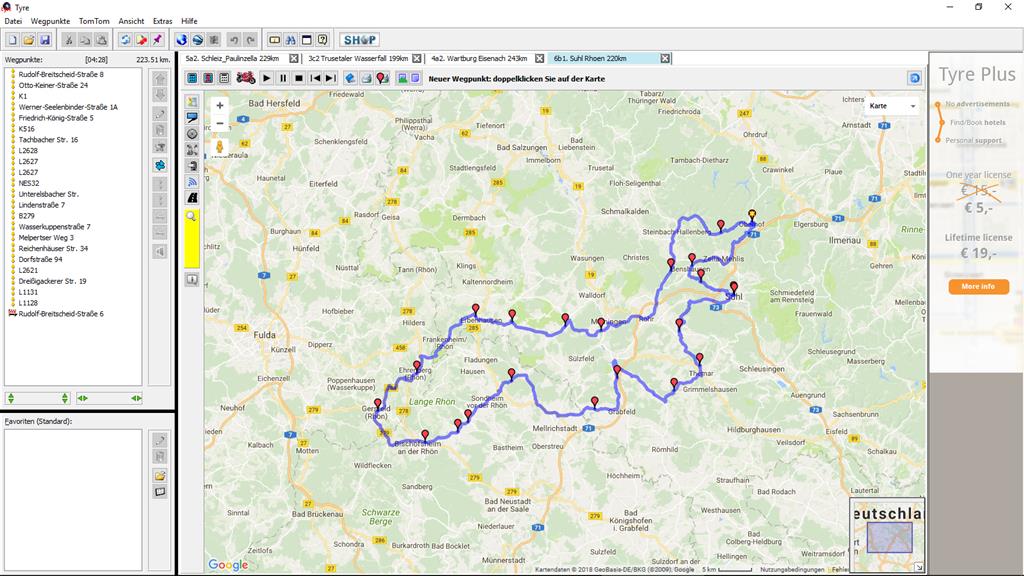Image resolution: width=1024 pixels, height=576 pixels.
Task: Select waypoint Rudolf-Breitscheid-Straße 8
Action: (61, 74)
